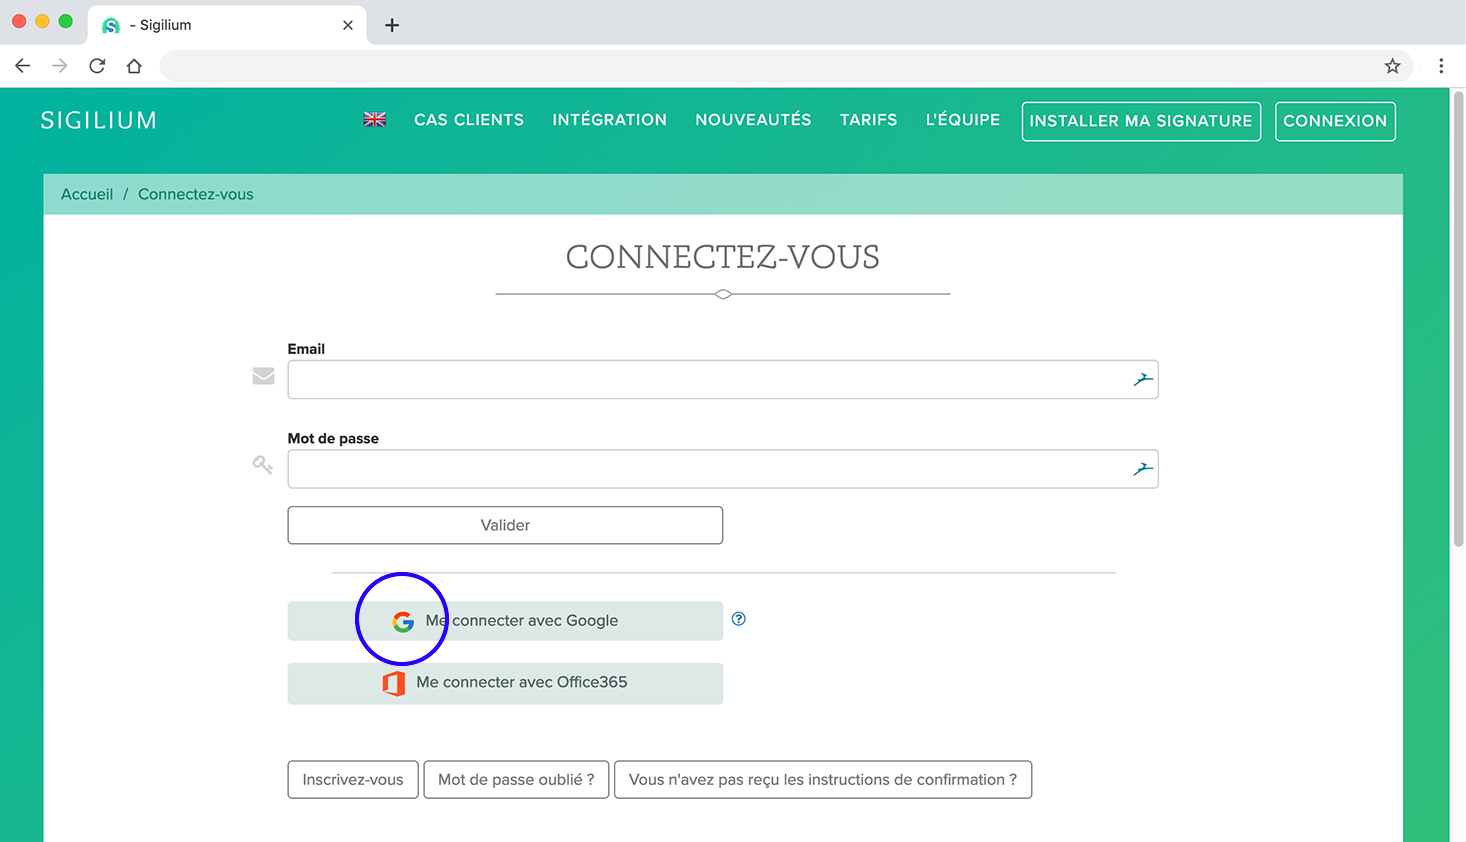Screen dimensions: 1466x842
Task: Open the CAS CLIENTS menu item
Action: pyautogui.click(x=469, y=120)
